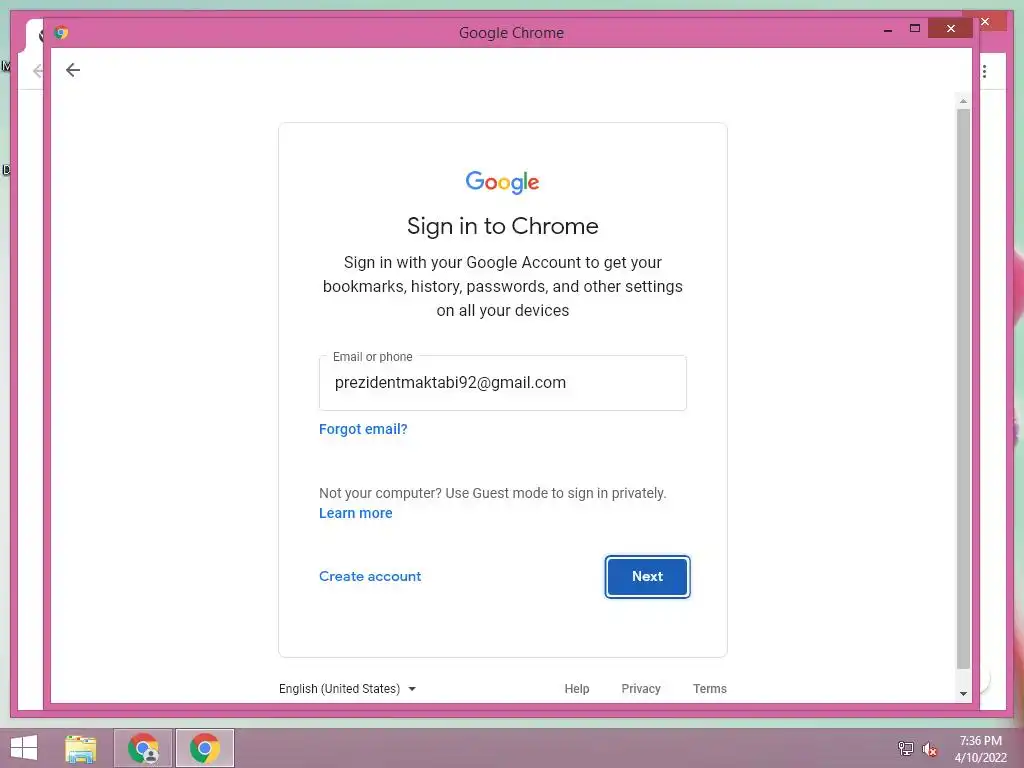Click the Email or phone input field

click(503, 383)
